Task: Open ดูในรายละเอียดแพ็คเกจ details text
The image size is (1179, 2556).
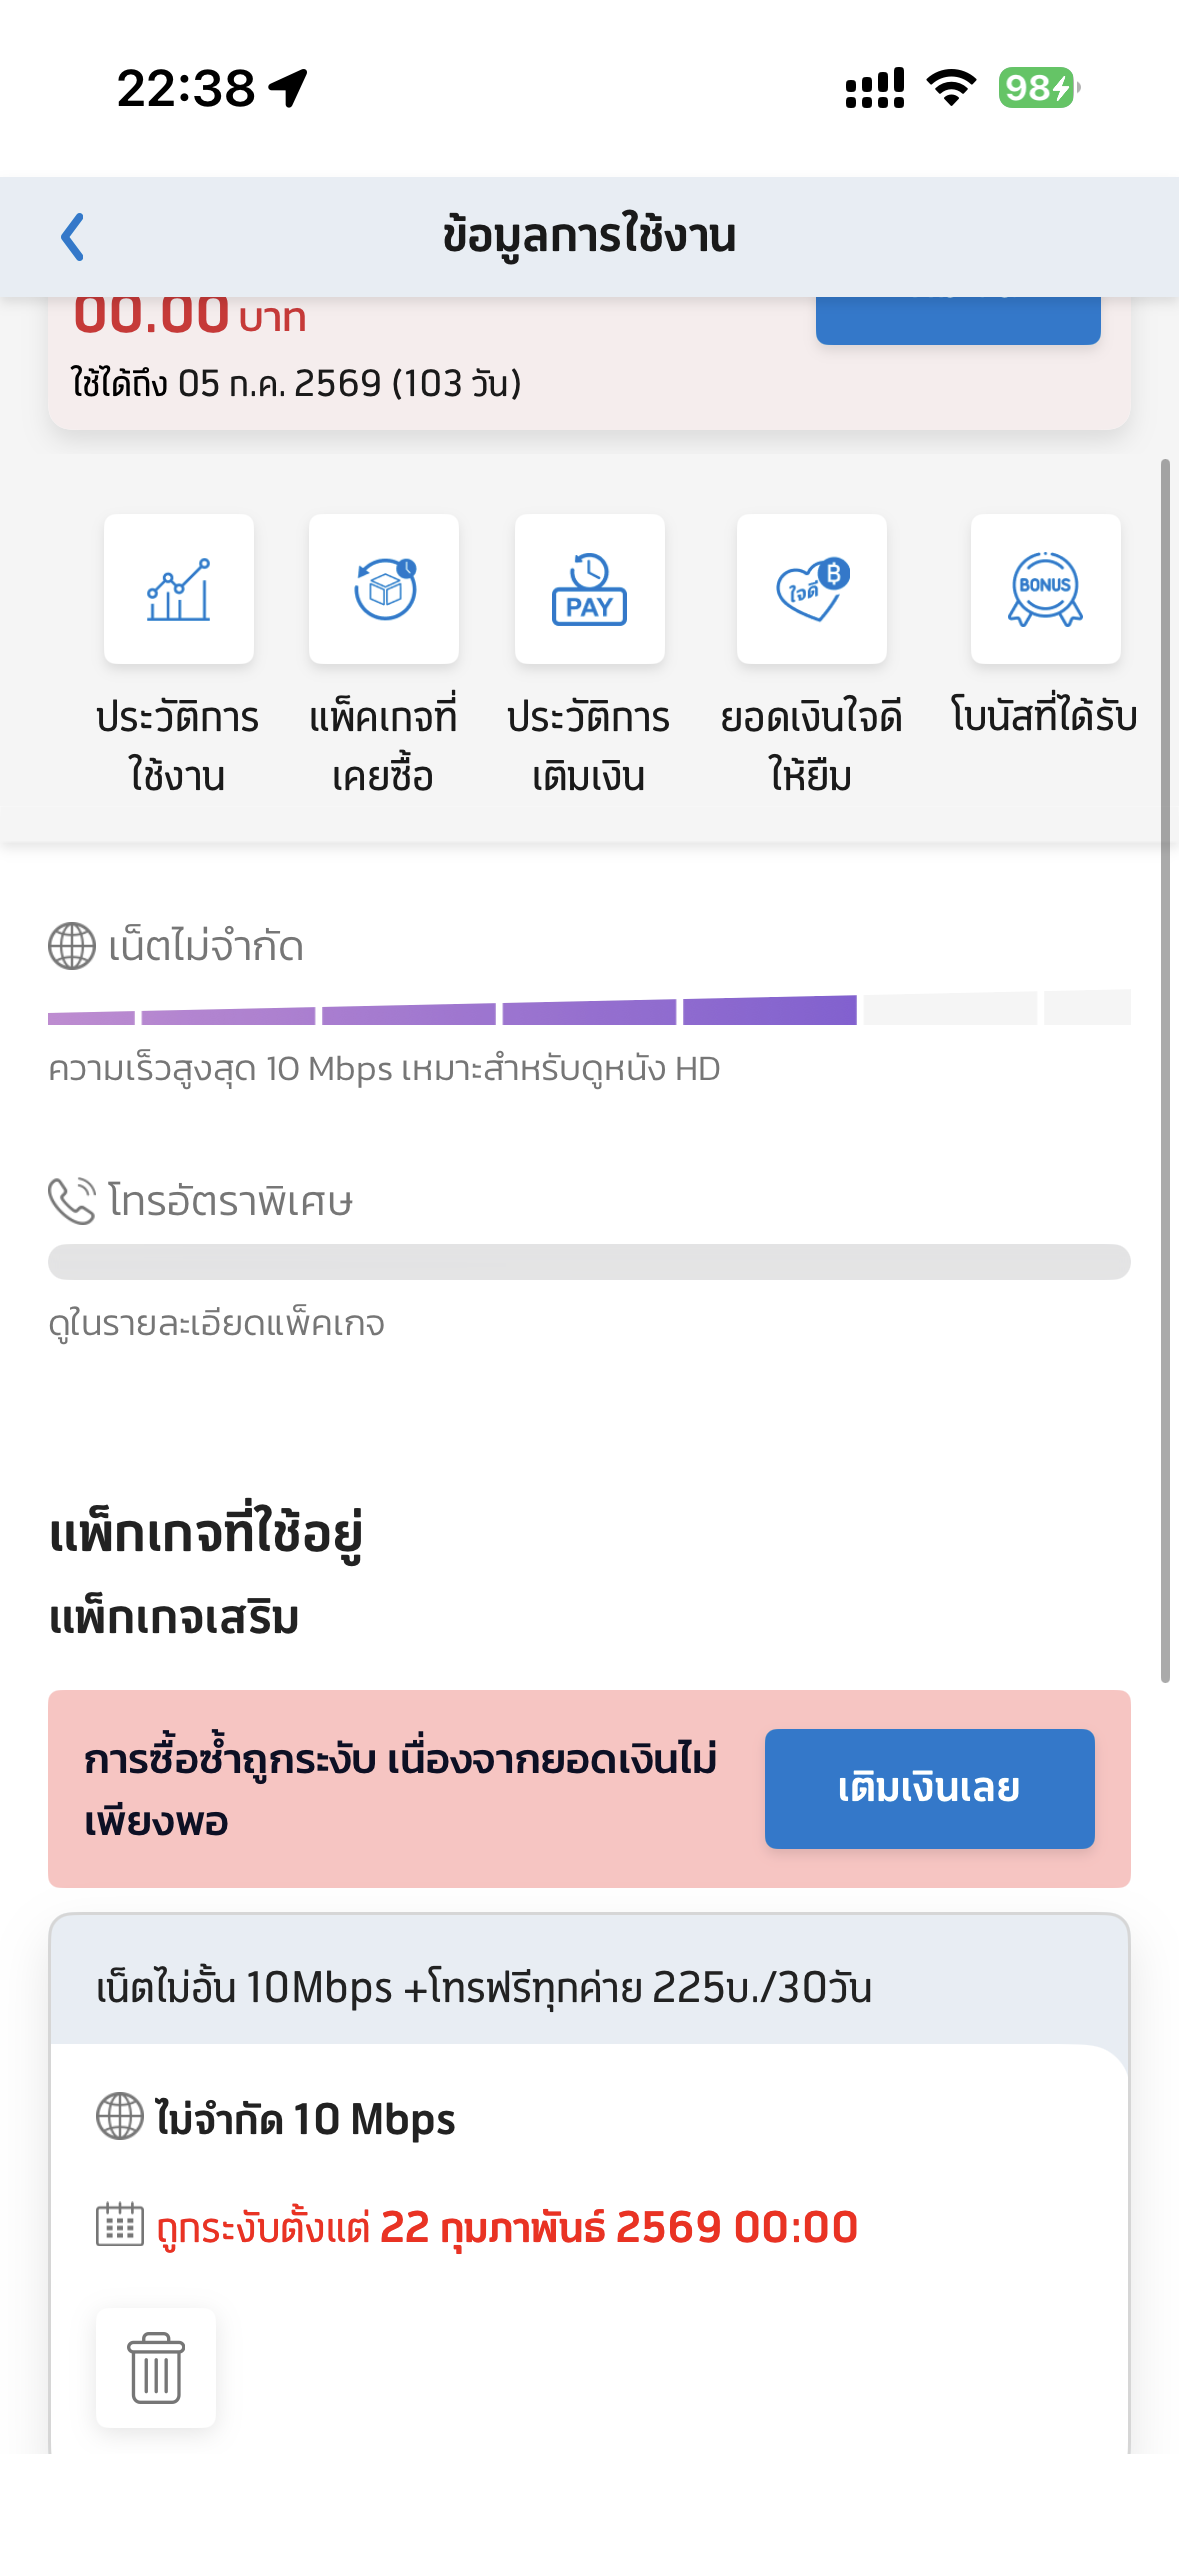Action: [216, 1324]
